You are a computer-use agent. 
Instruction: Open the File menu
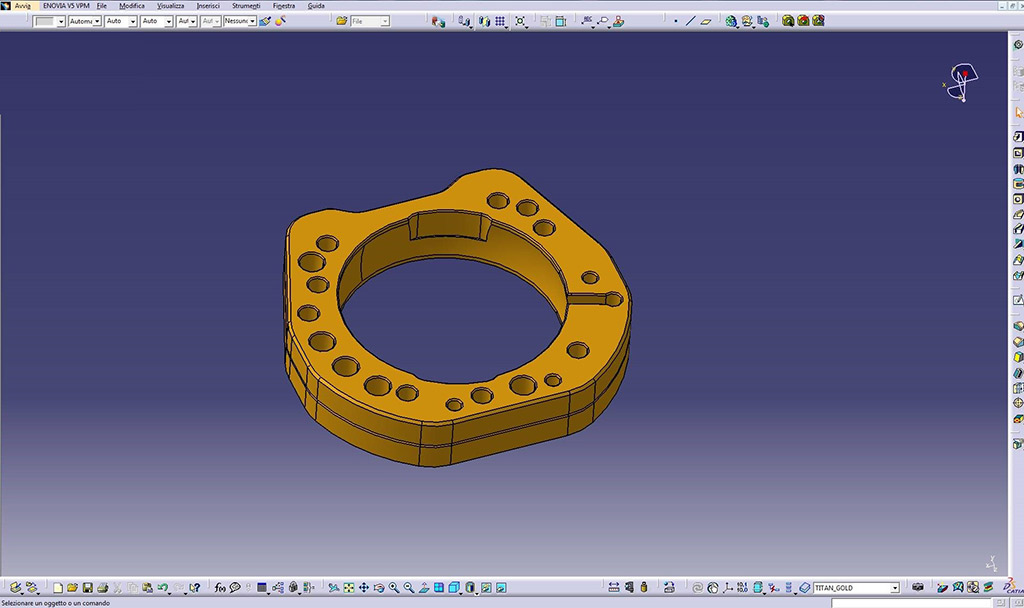pyautogui.click(x=102, y=5)
